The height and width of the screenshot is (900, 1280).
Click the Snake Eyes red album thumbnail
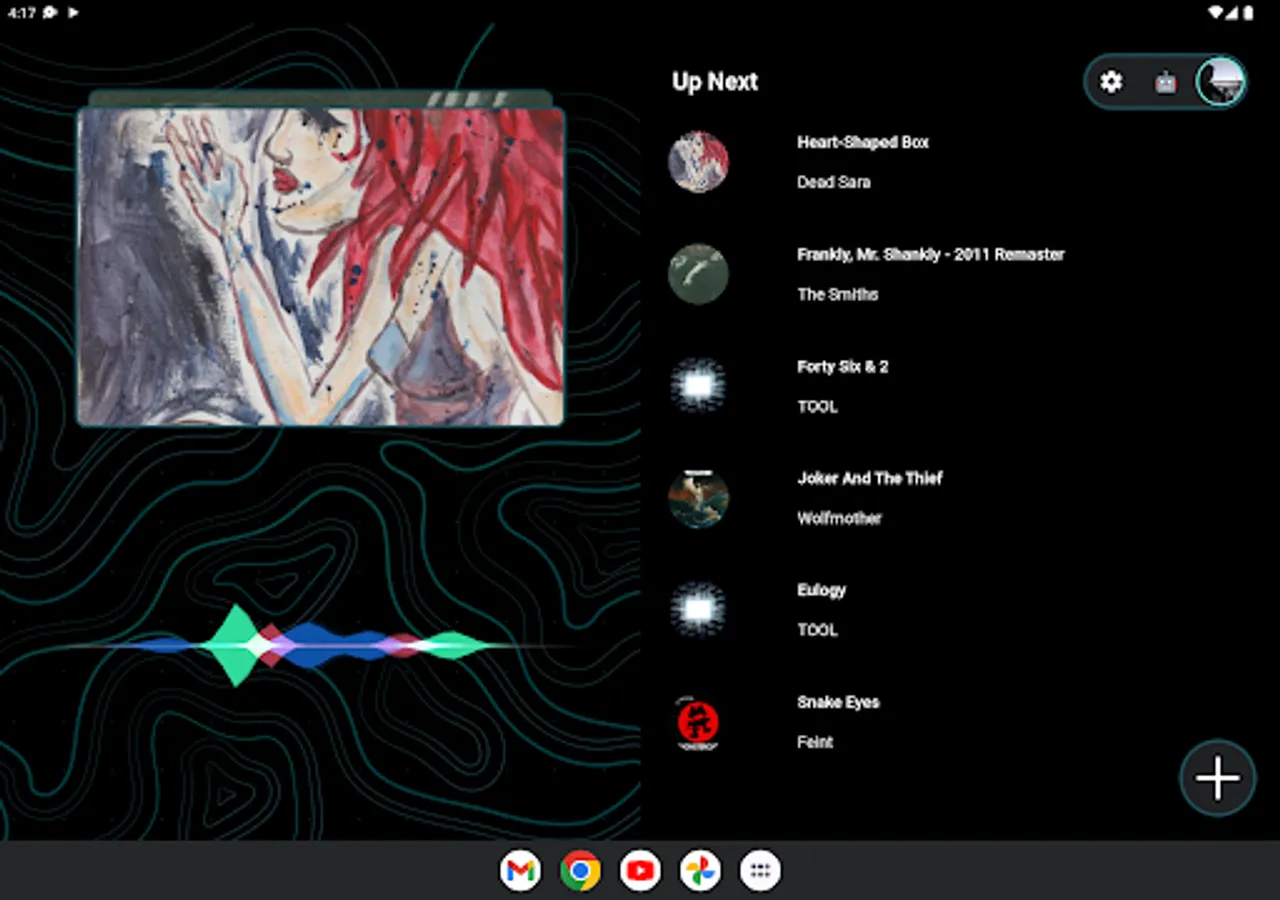point(698,722)
